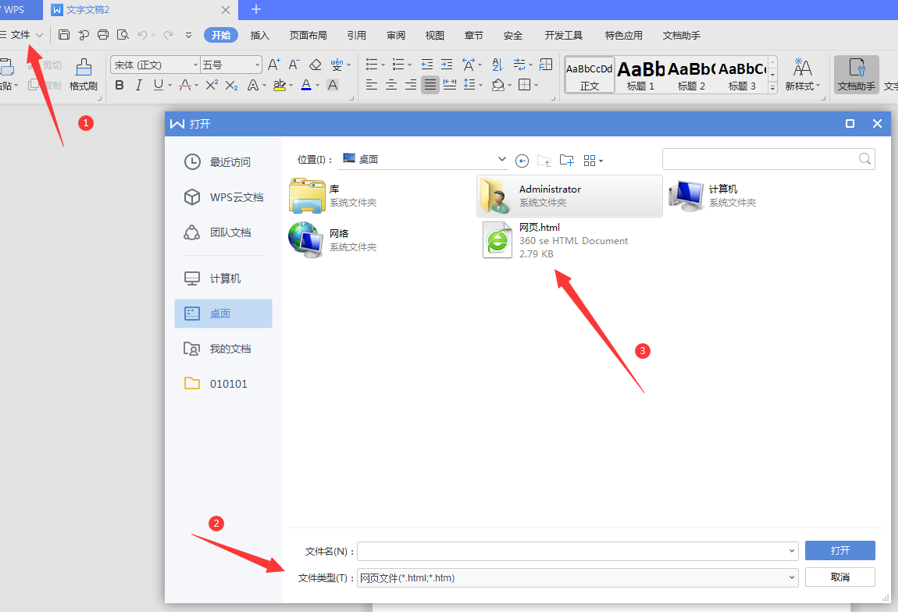Switch to the Page Layout tab
Screen dimensions: 898x612
pyautogui.click(x=308, y=35)
